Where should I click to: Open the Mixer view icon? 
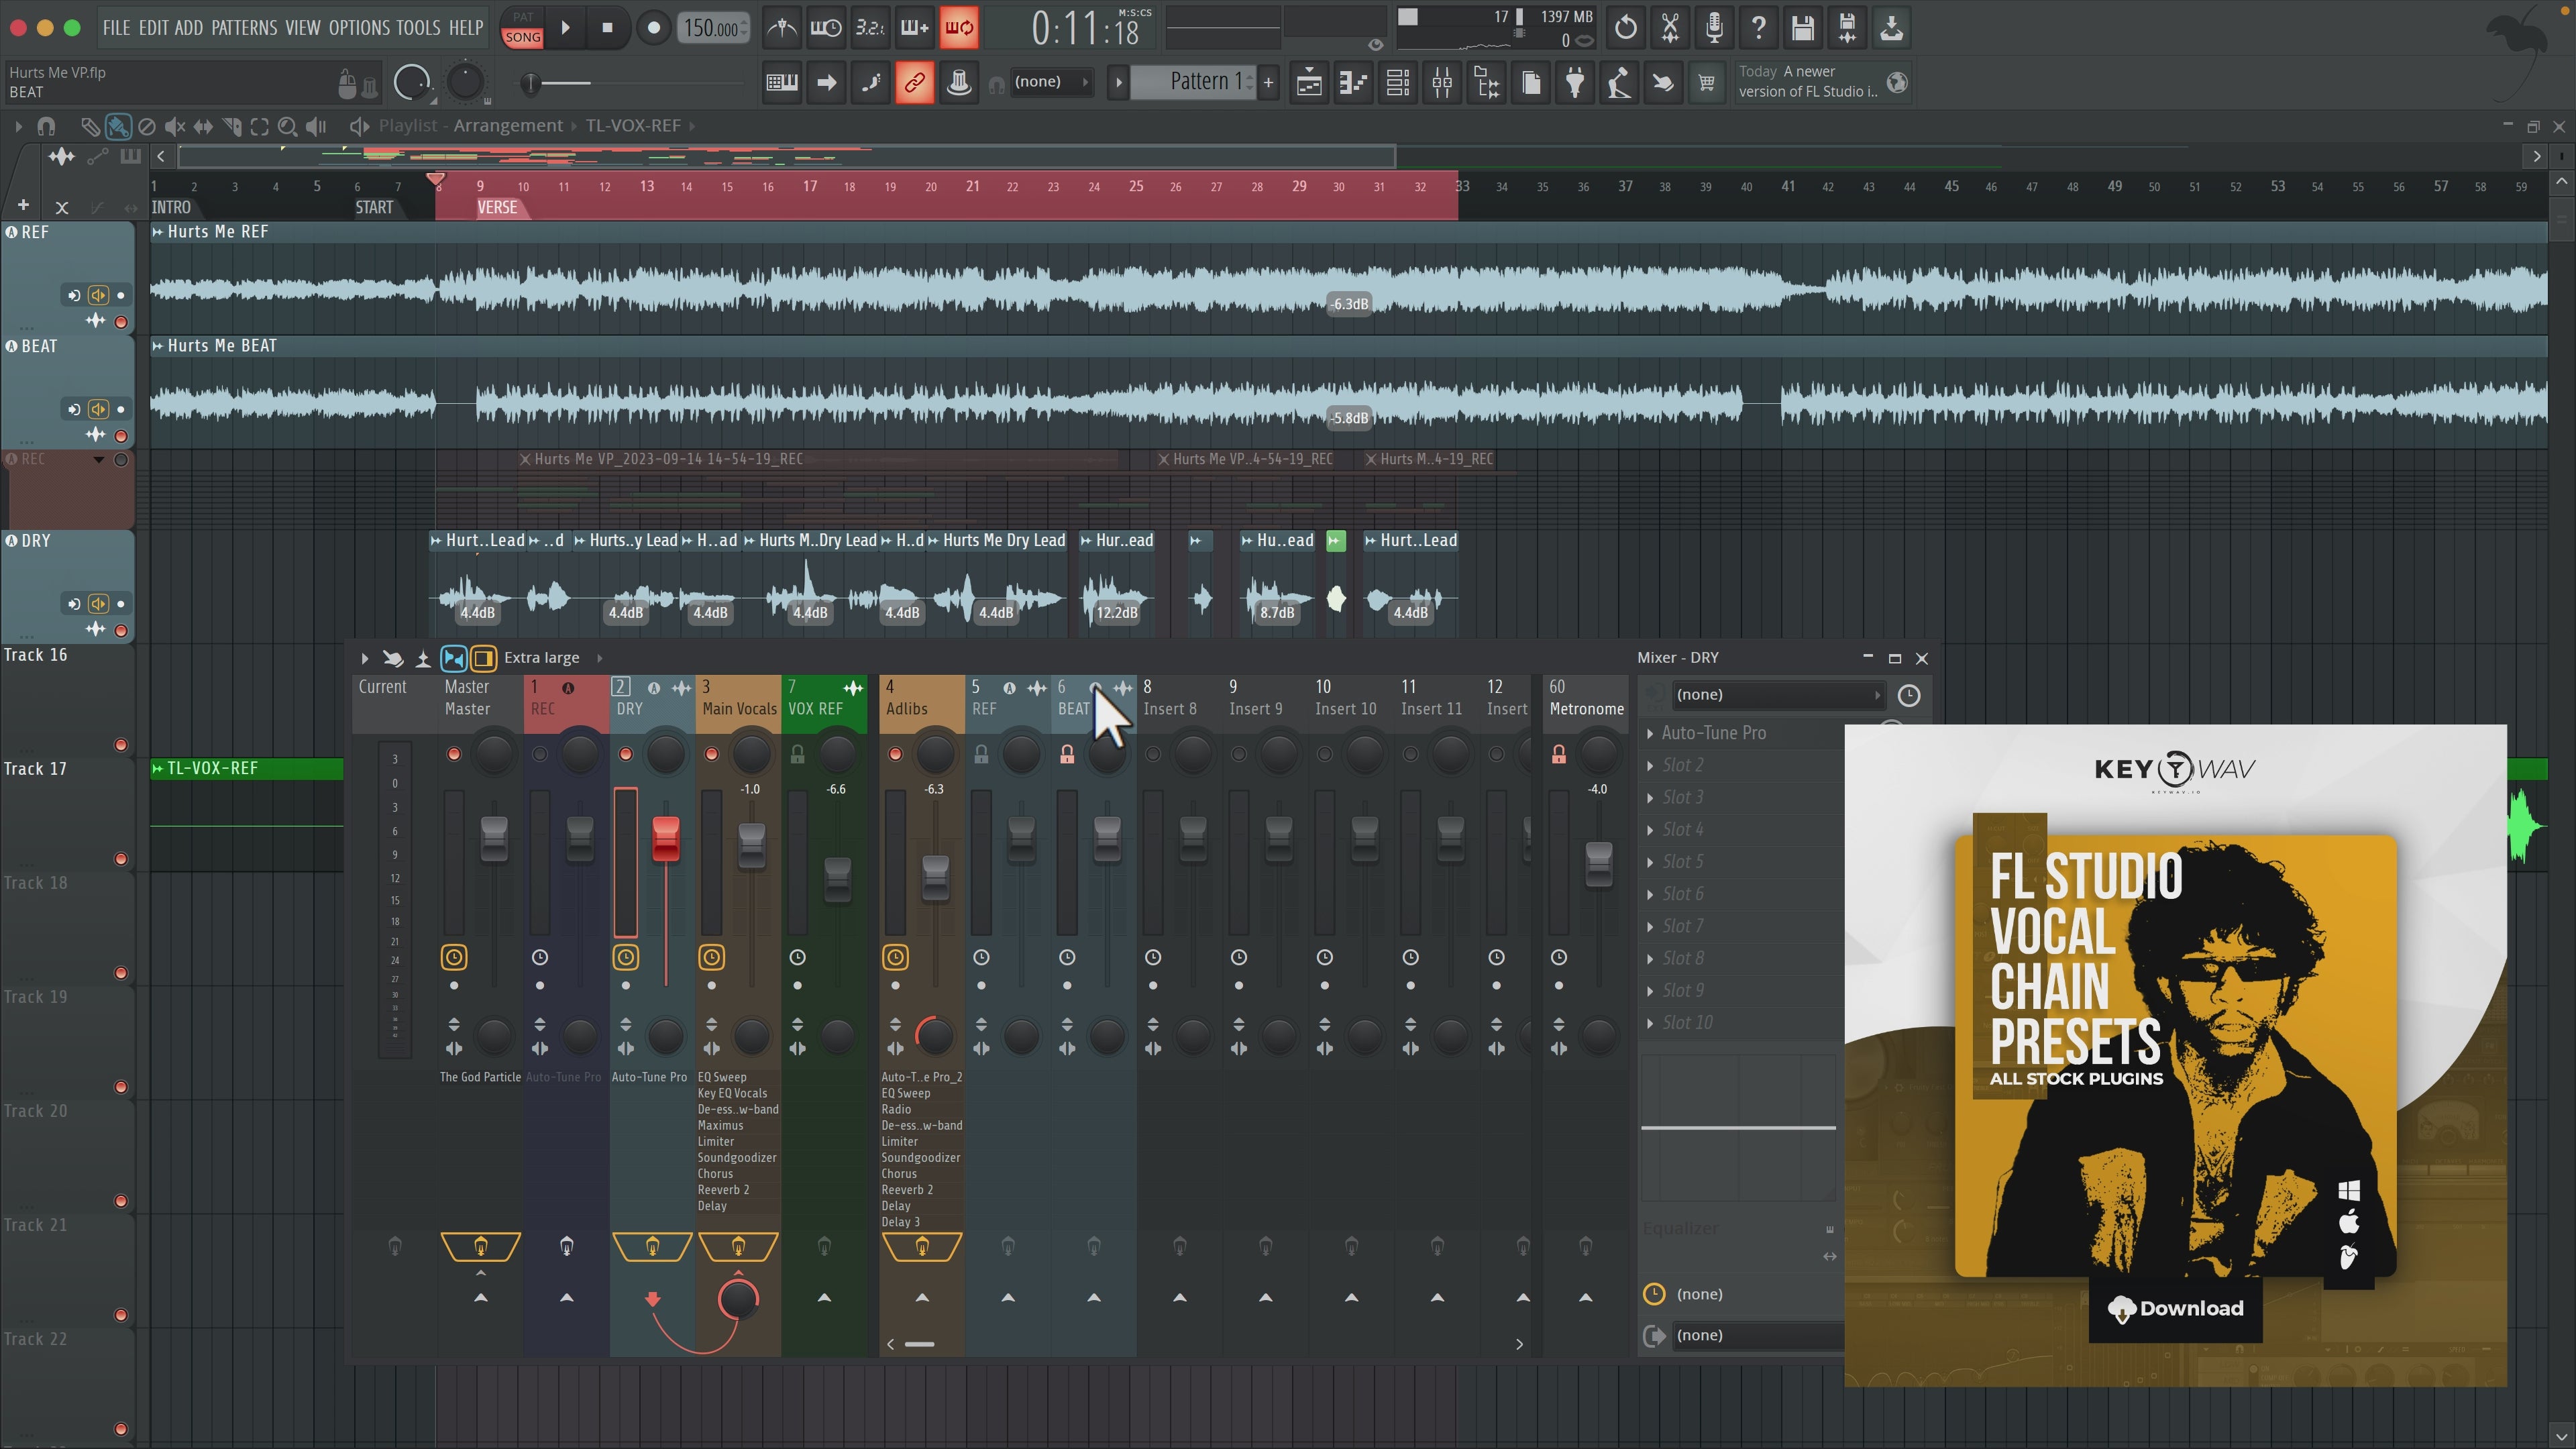[x=1442, y=83]
